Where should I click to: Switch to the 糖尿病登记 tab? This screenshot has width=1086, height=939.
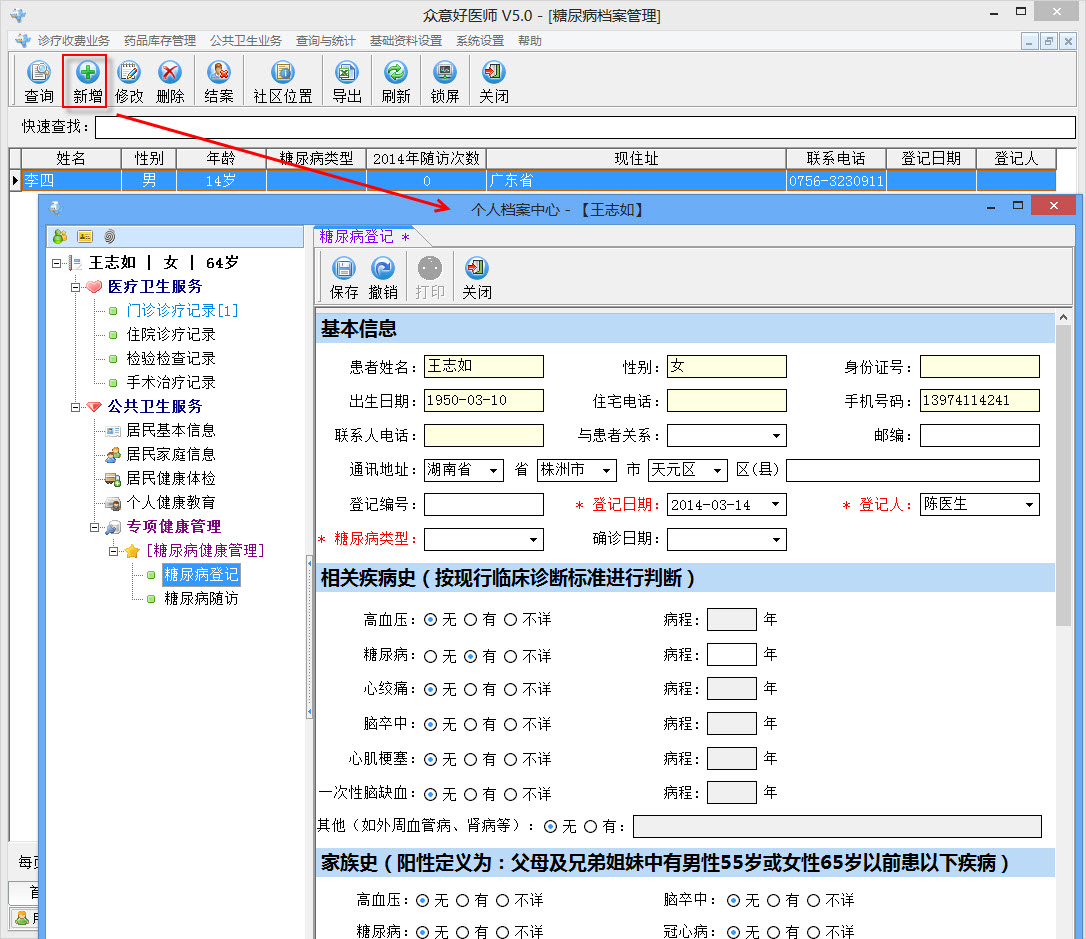(x=364, y=237)
